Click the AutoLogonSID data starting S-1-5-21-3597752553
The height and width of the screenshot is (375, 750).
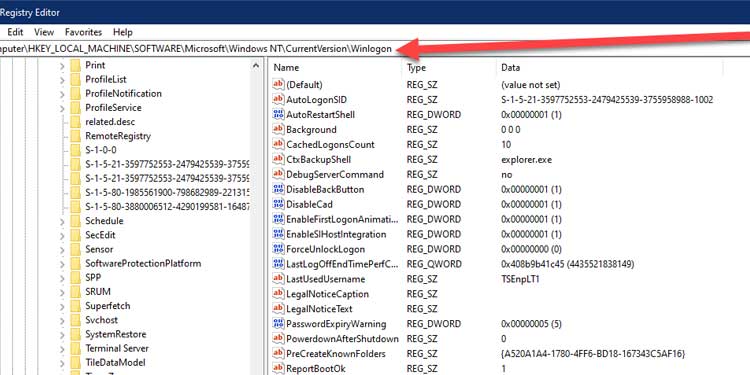pos(607,99)
